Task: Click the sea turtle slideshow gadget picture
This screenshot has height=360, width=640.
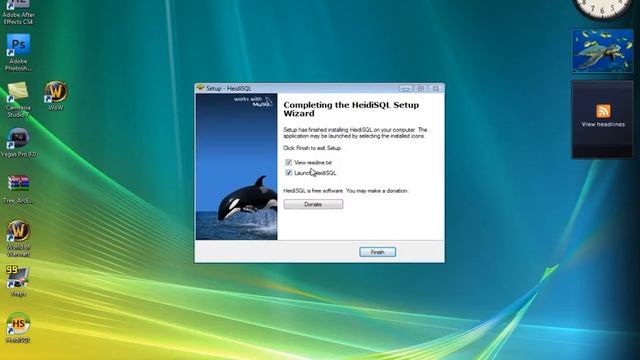Action: [x=602, y=51]
